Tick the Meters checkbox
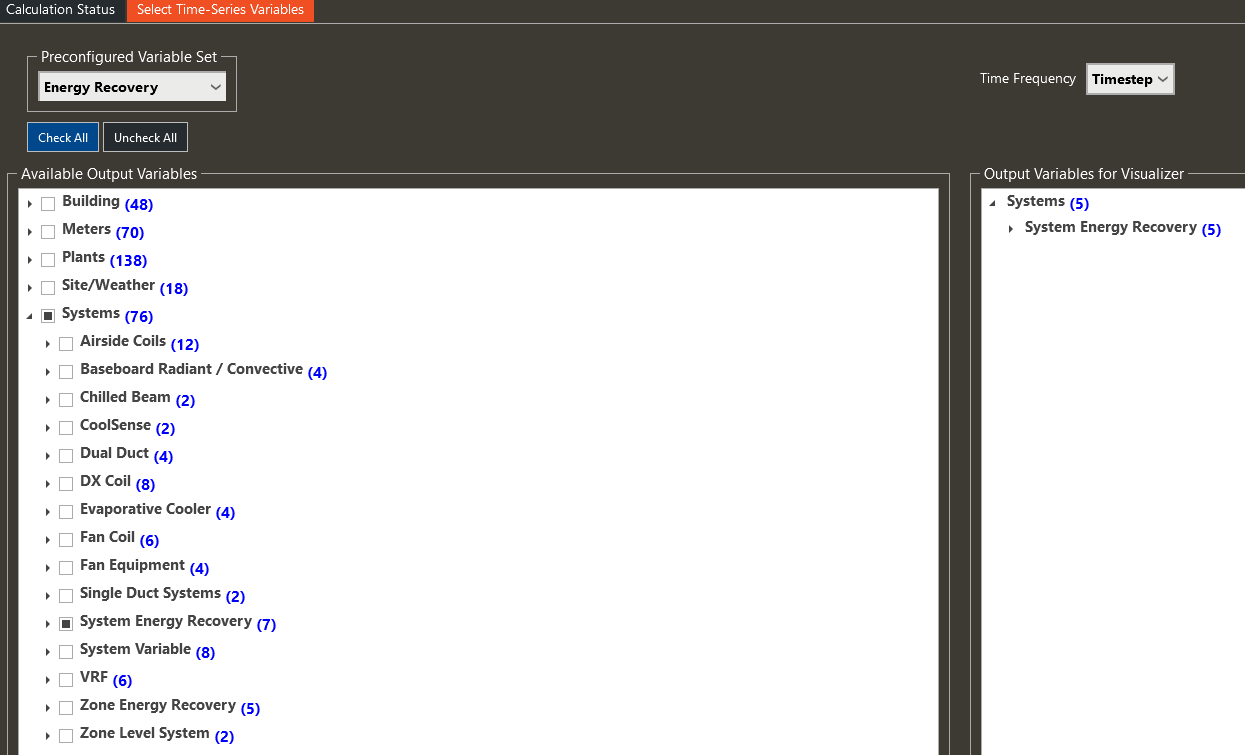The width and height of the screenshot is (1245, 755). coord(48,232)
